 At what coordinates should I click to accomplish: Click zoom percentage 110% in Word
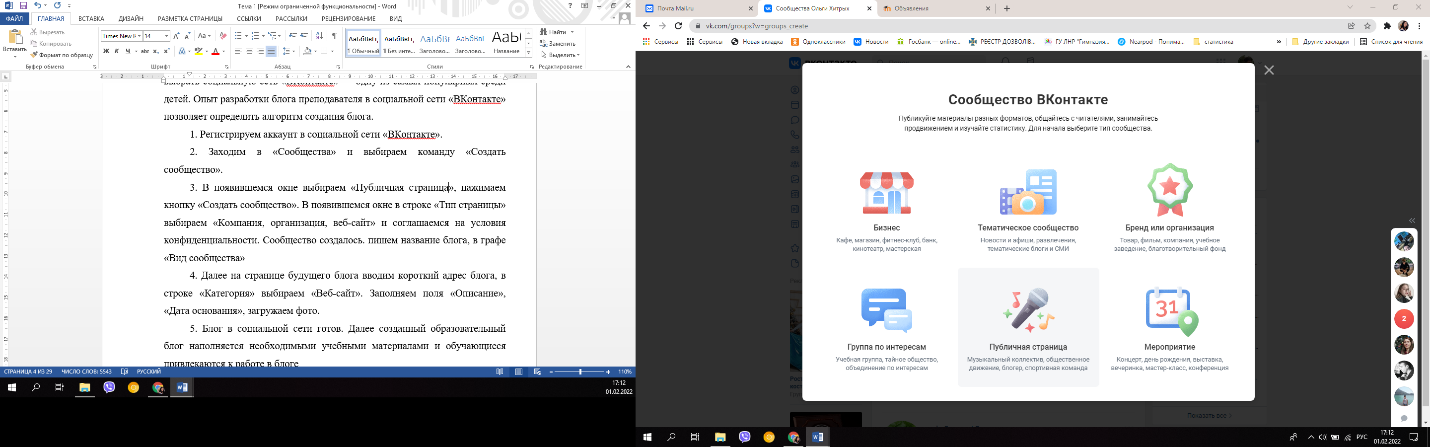(x=624, y=370)
